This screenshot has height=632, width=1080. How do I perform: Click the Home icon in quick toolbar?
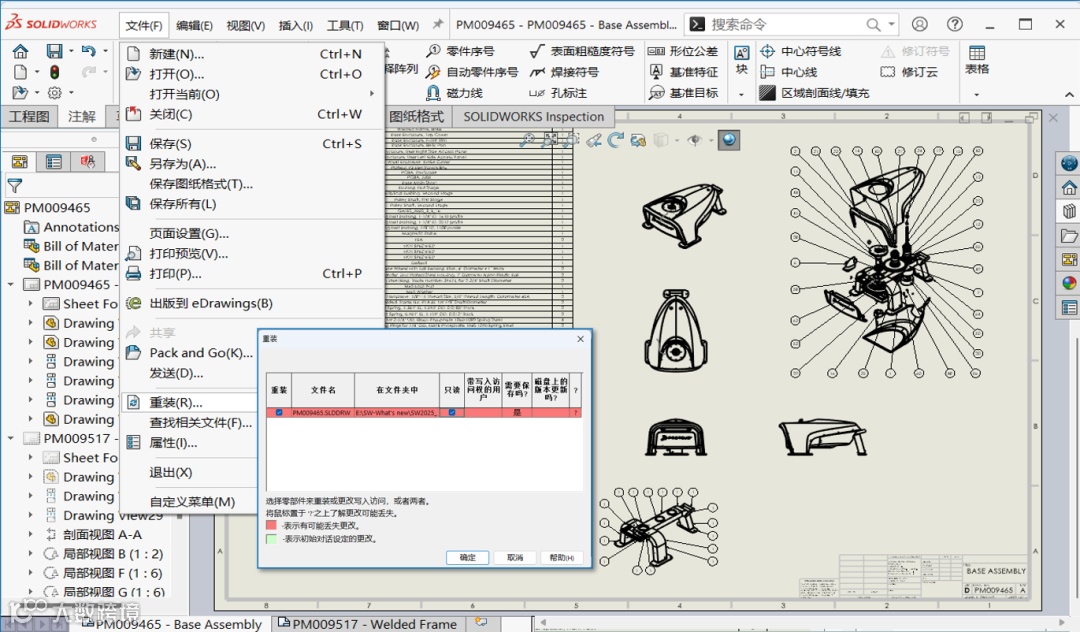pos(21,51)
